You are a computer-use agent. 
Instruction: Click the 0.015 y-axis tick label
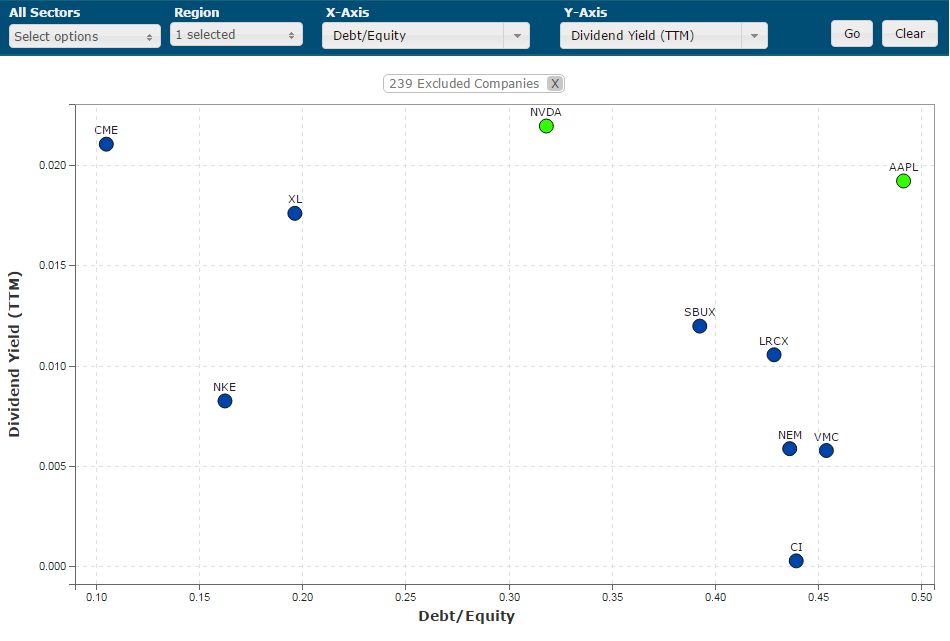tap(53, 265)
